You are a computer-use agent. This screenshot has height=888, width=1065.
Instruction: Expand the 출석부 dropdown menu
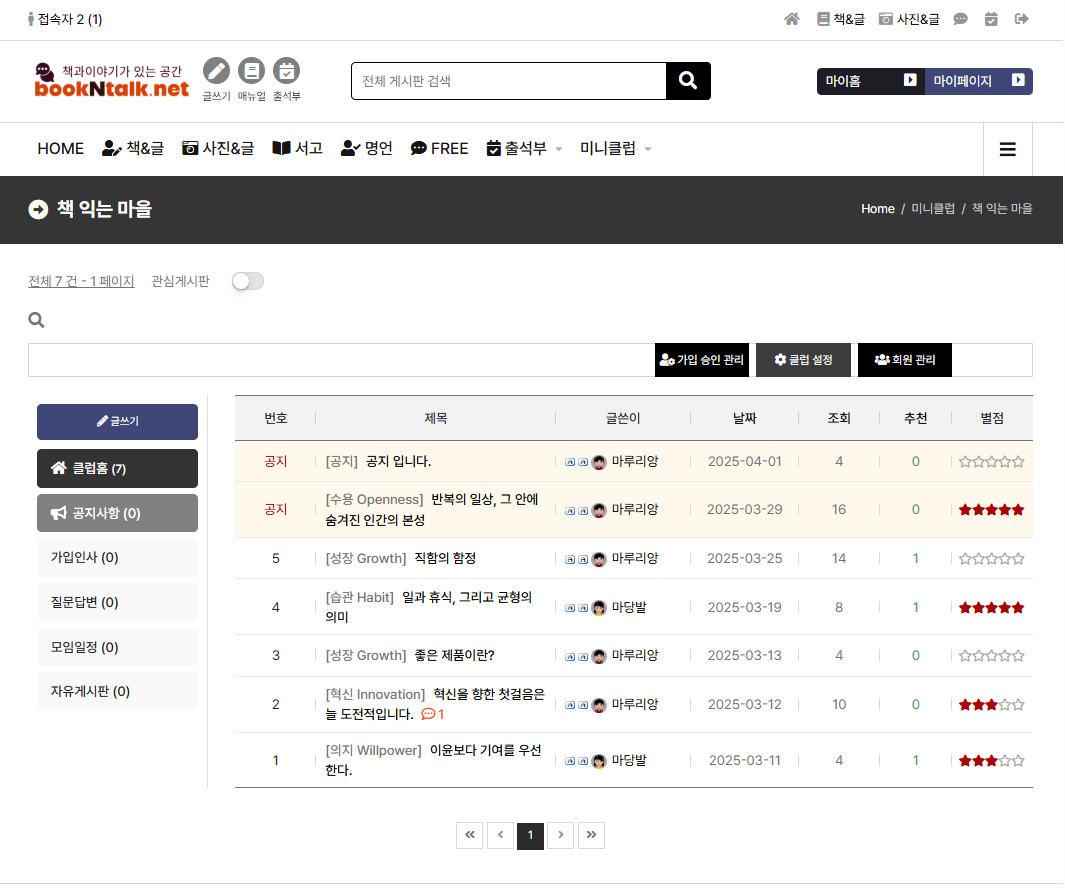524,148
